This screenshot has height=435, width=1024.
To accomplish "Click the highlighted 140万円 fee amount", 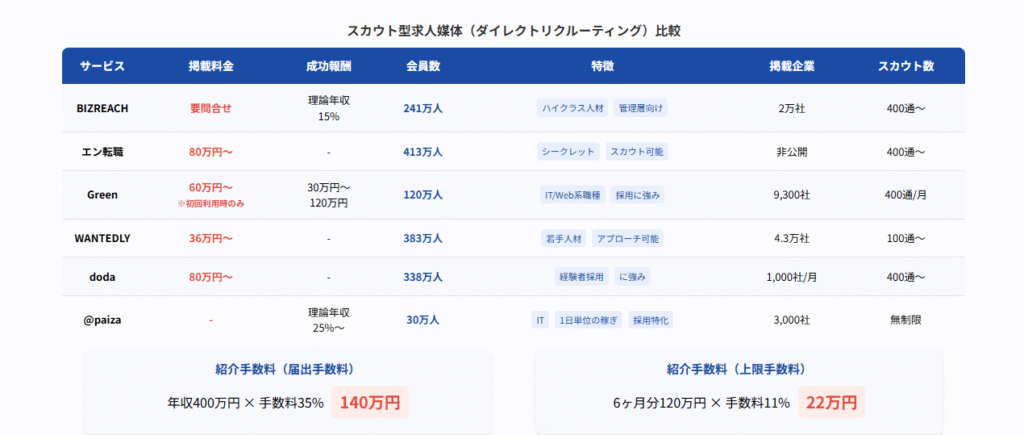I will pyautogui.click(x=370, y=403).
